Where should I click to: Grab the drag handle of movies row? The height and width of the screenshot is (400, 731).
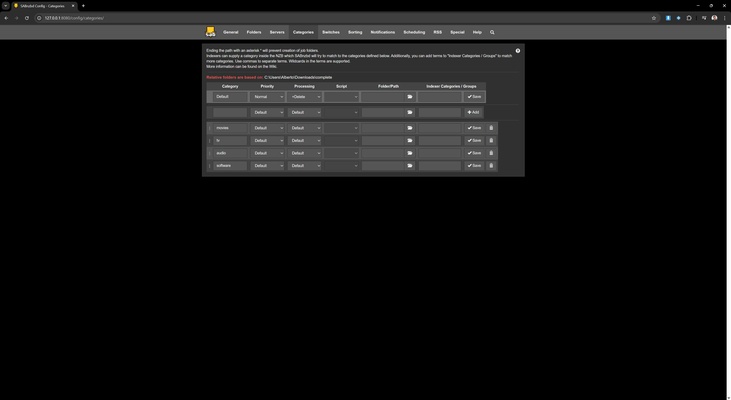209,128
